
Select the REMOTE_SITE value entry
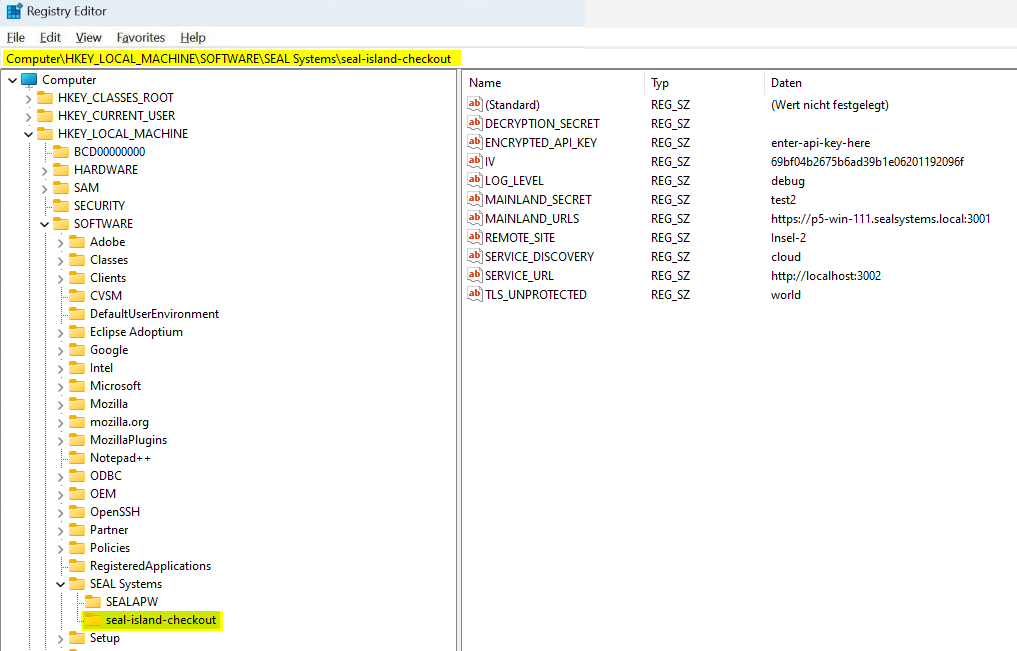click(x=521, y=237)
